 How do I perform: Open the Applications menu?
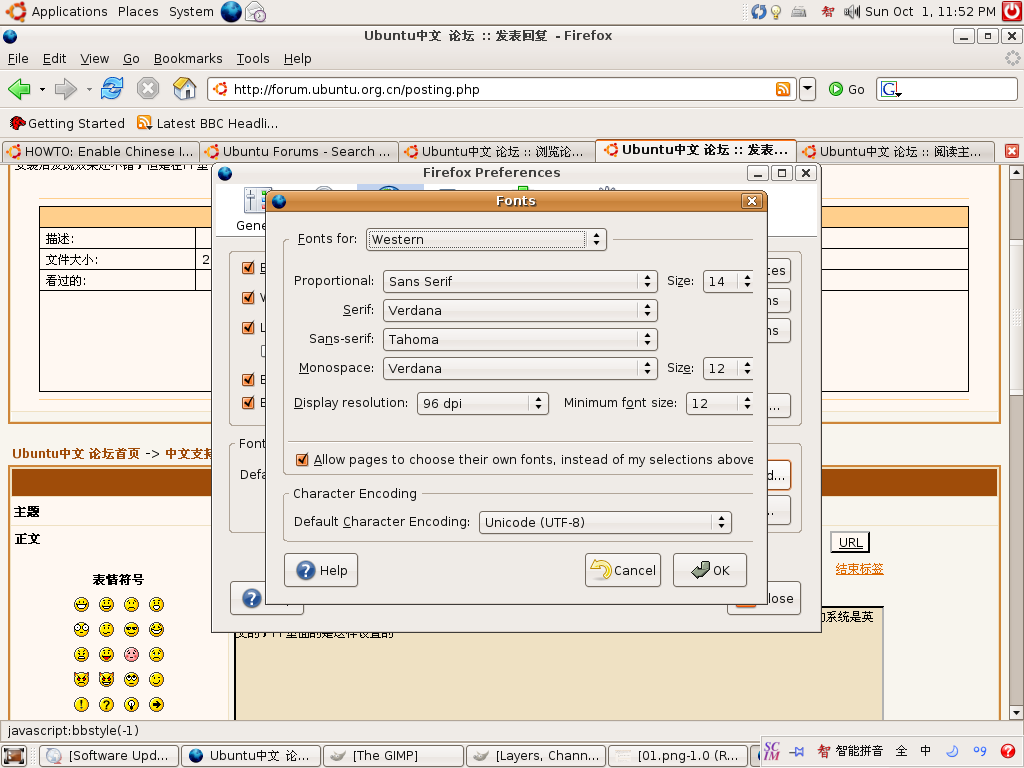pos(69,12)
